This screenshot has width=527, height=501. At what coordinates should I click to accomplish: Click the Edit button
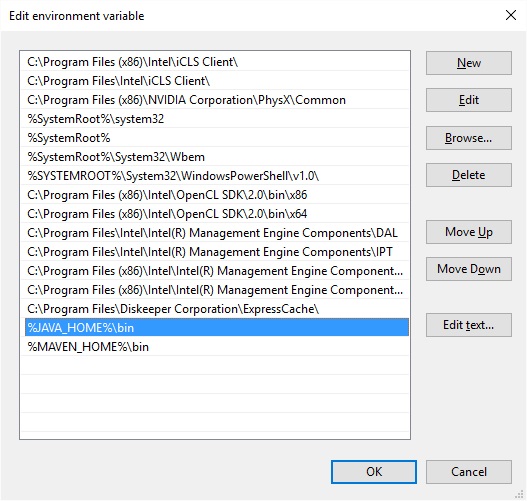[469, 100]
